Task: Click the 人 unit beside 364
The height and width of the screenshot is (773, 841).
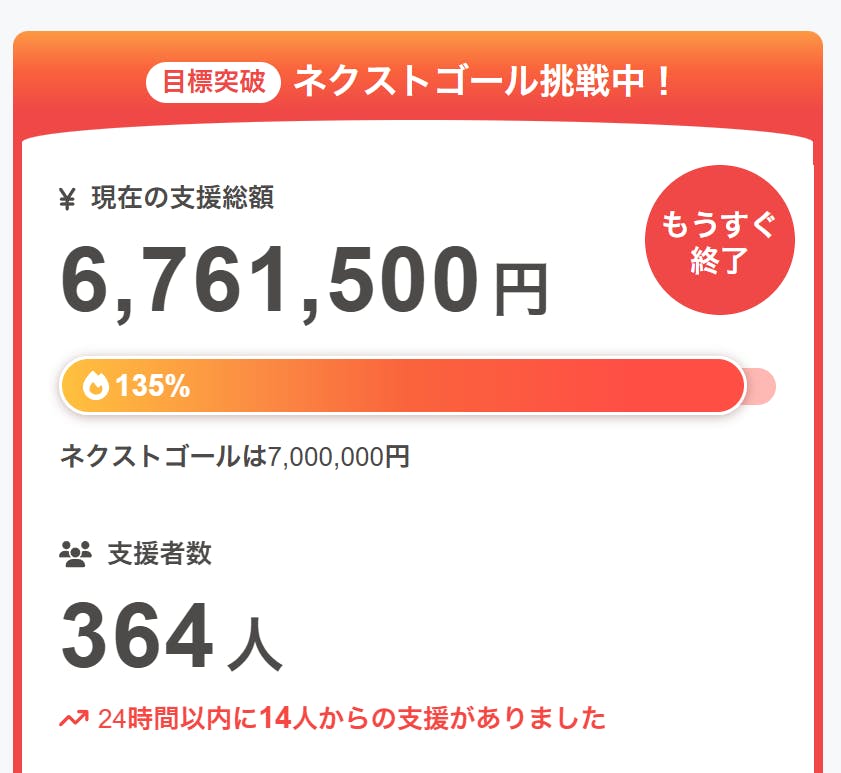Action: coord(254,646)
